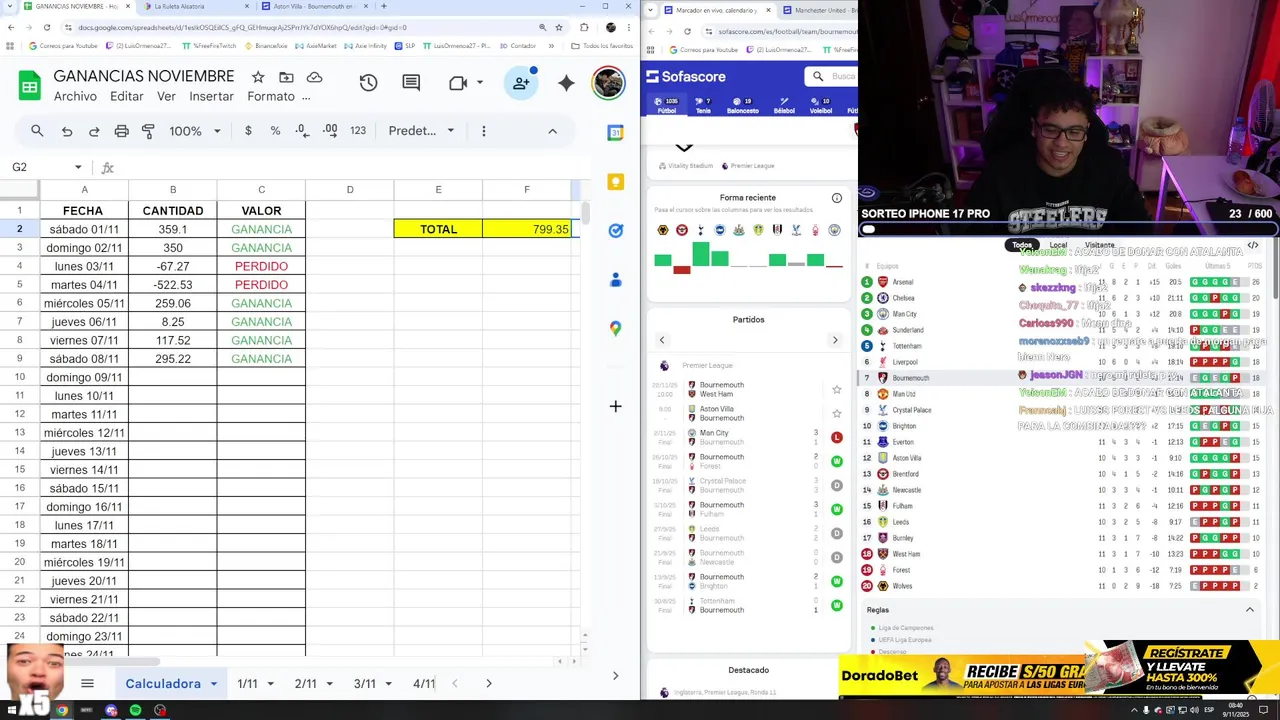Open Google Maps side panel icon
The image size is (1280, 720).
point(615,328)
